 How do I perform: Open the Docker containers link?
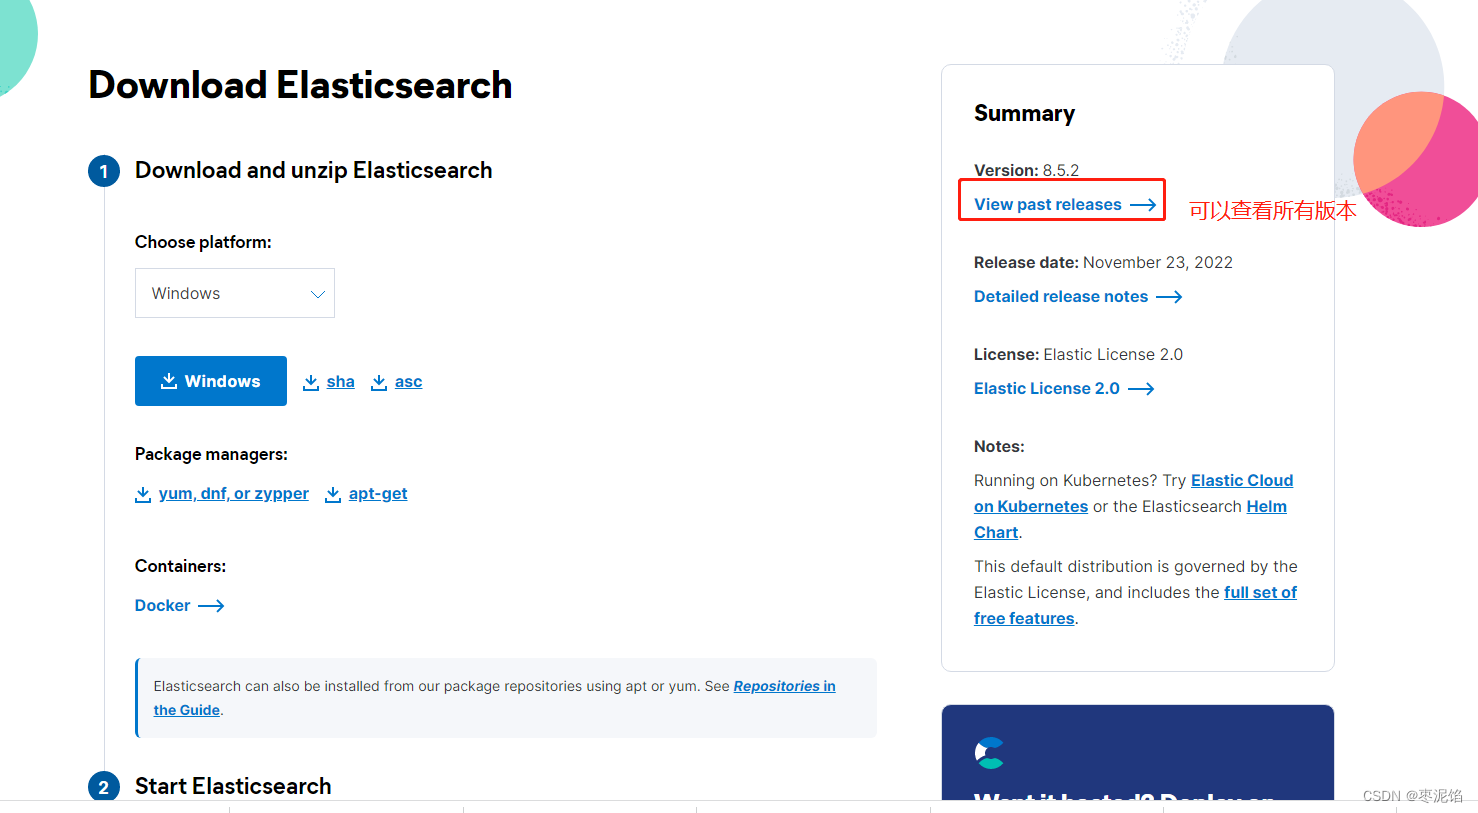(x=162, y=606)
